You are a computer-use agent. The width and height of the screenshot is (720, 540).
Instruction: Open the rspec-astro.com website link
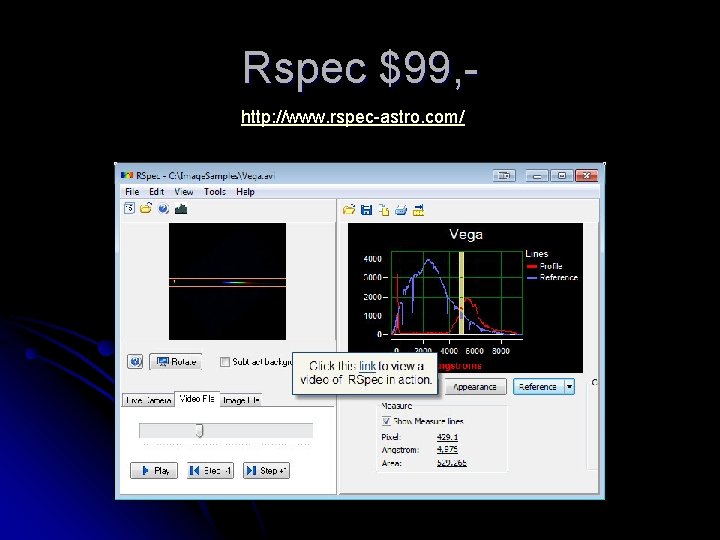(x=353, y=117)
